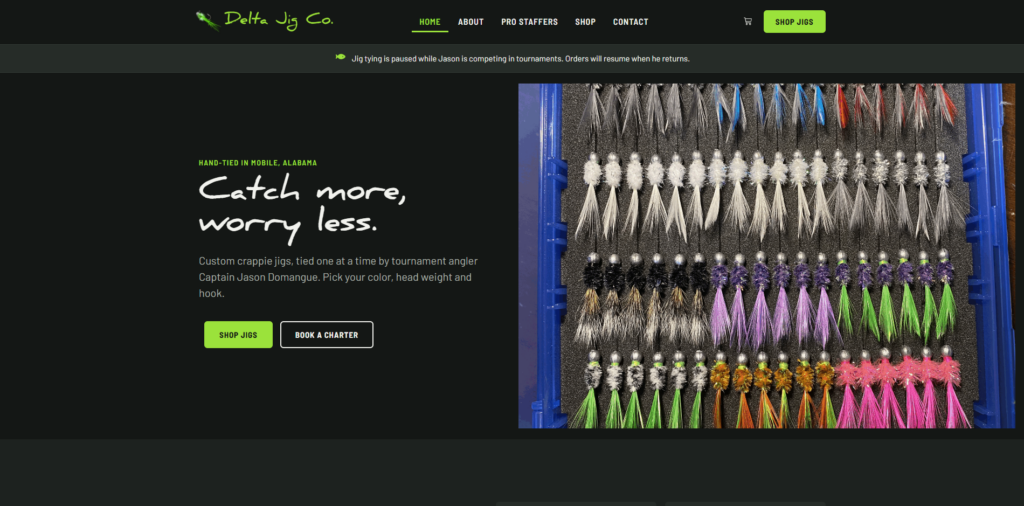
Task: Click the hero Shop Jigs button
Action: coord(238,334)
